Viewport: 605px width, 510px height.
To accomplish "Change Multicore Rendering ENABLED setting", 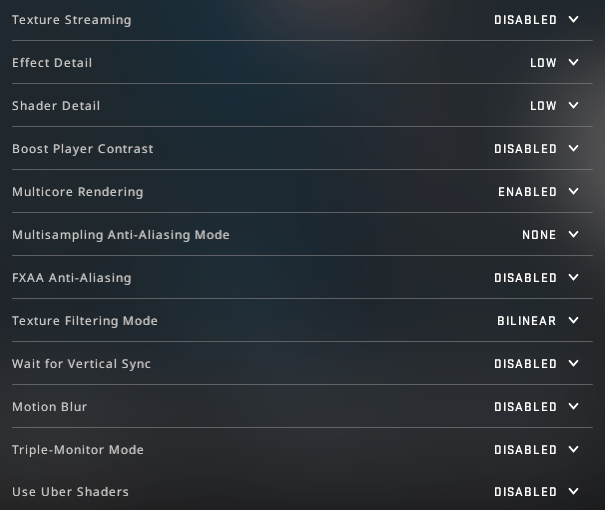I will pos(527,192).
